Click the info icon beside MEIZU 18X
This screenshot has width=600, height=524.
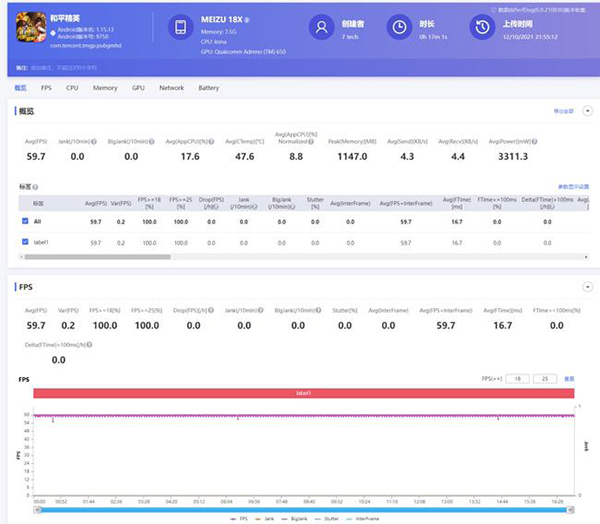click(x=248, y=20)
